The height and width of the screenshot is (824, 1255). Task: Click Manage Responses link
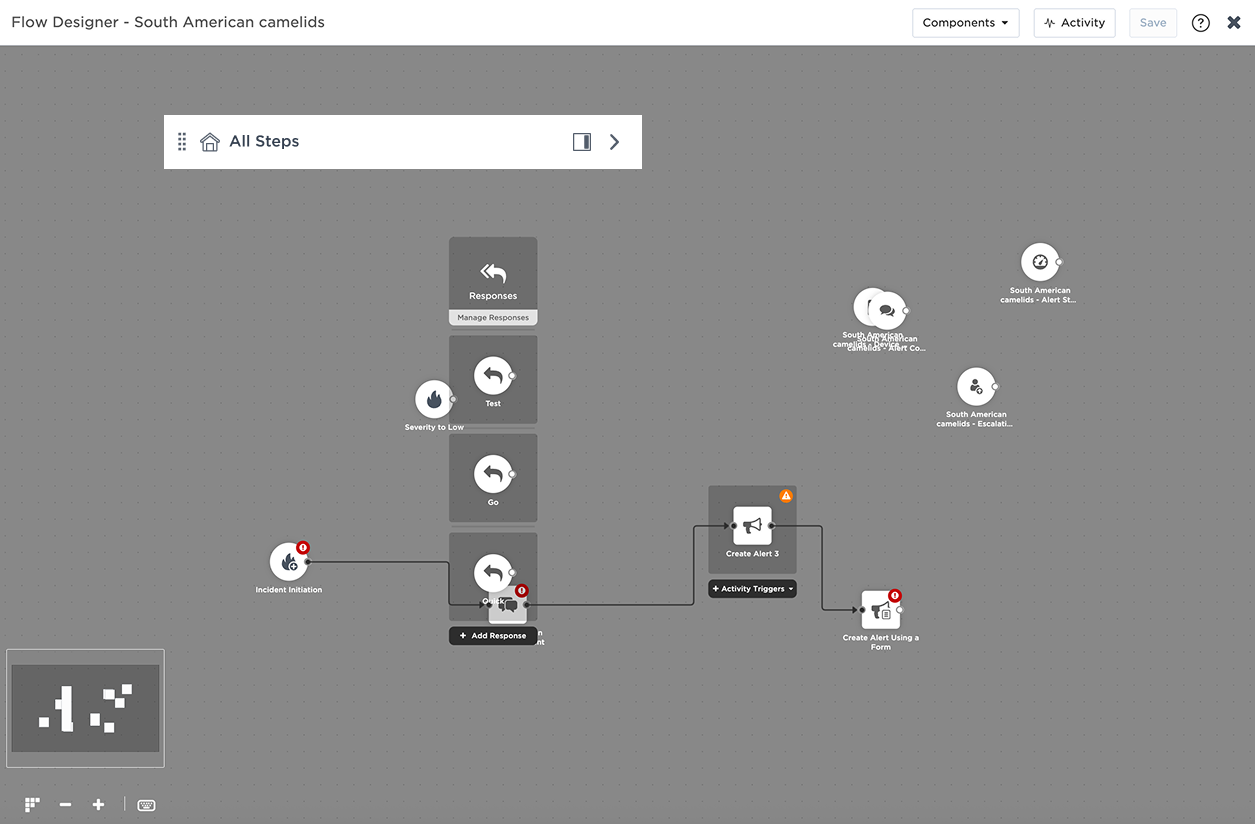click(493, 318)
